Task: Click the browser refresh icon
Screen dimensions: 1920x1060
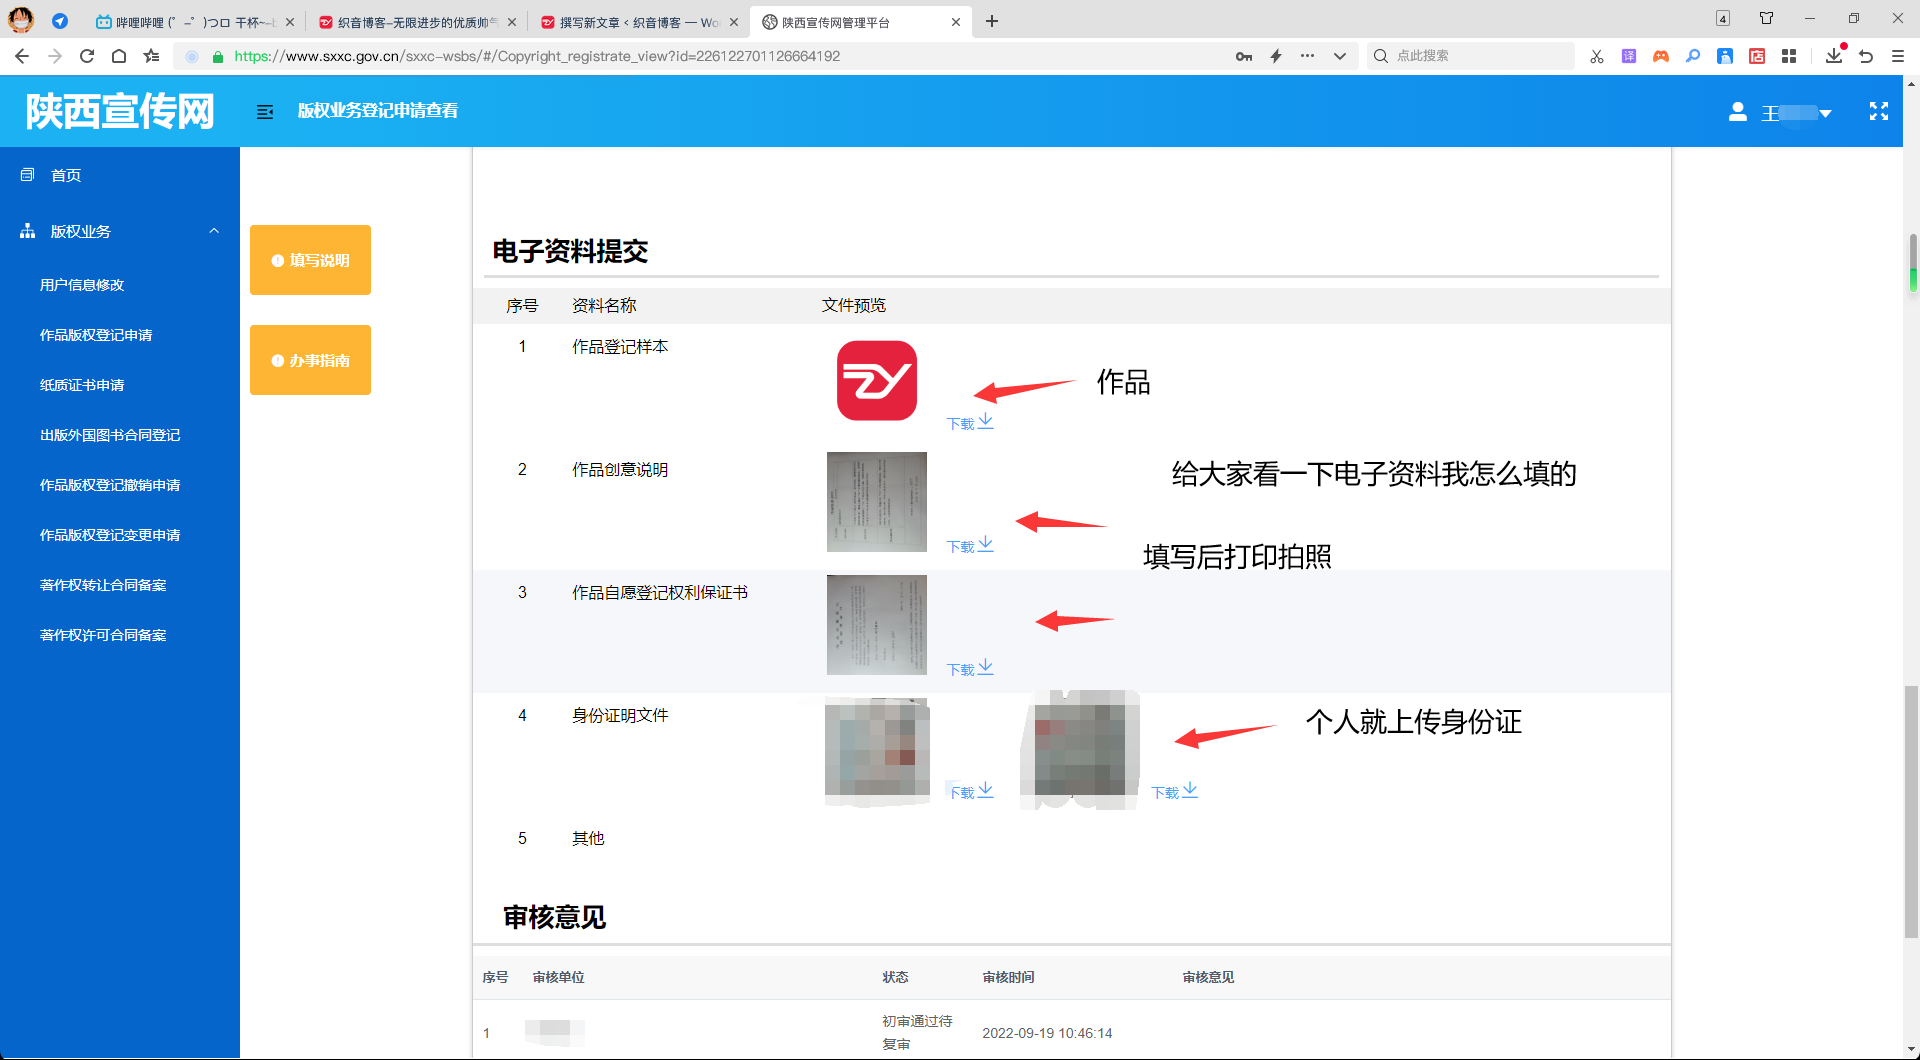Action: point(87,56)
